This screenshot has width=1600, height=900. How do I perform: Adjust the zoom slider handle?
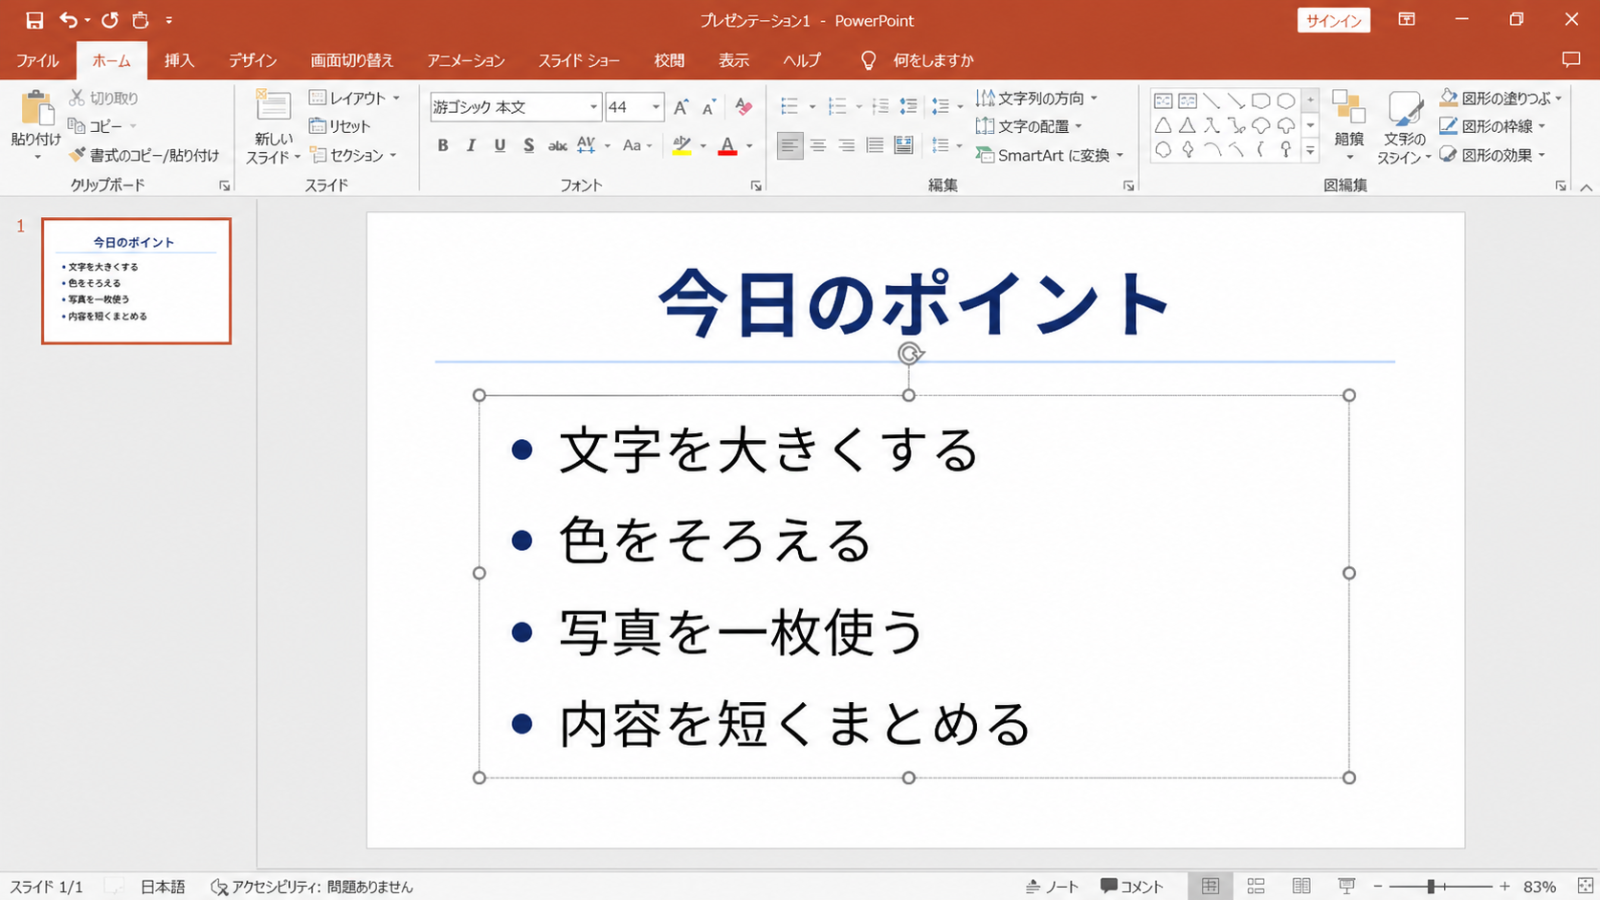point(1431,886)
